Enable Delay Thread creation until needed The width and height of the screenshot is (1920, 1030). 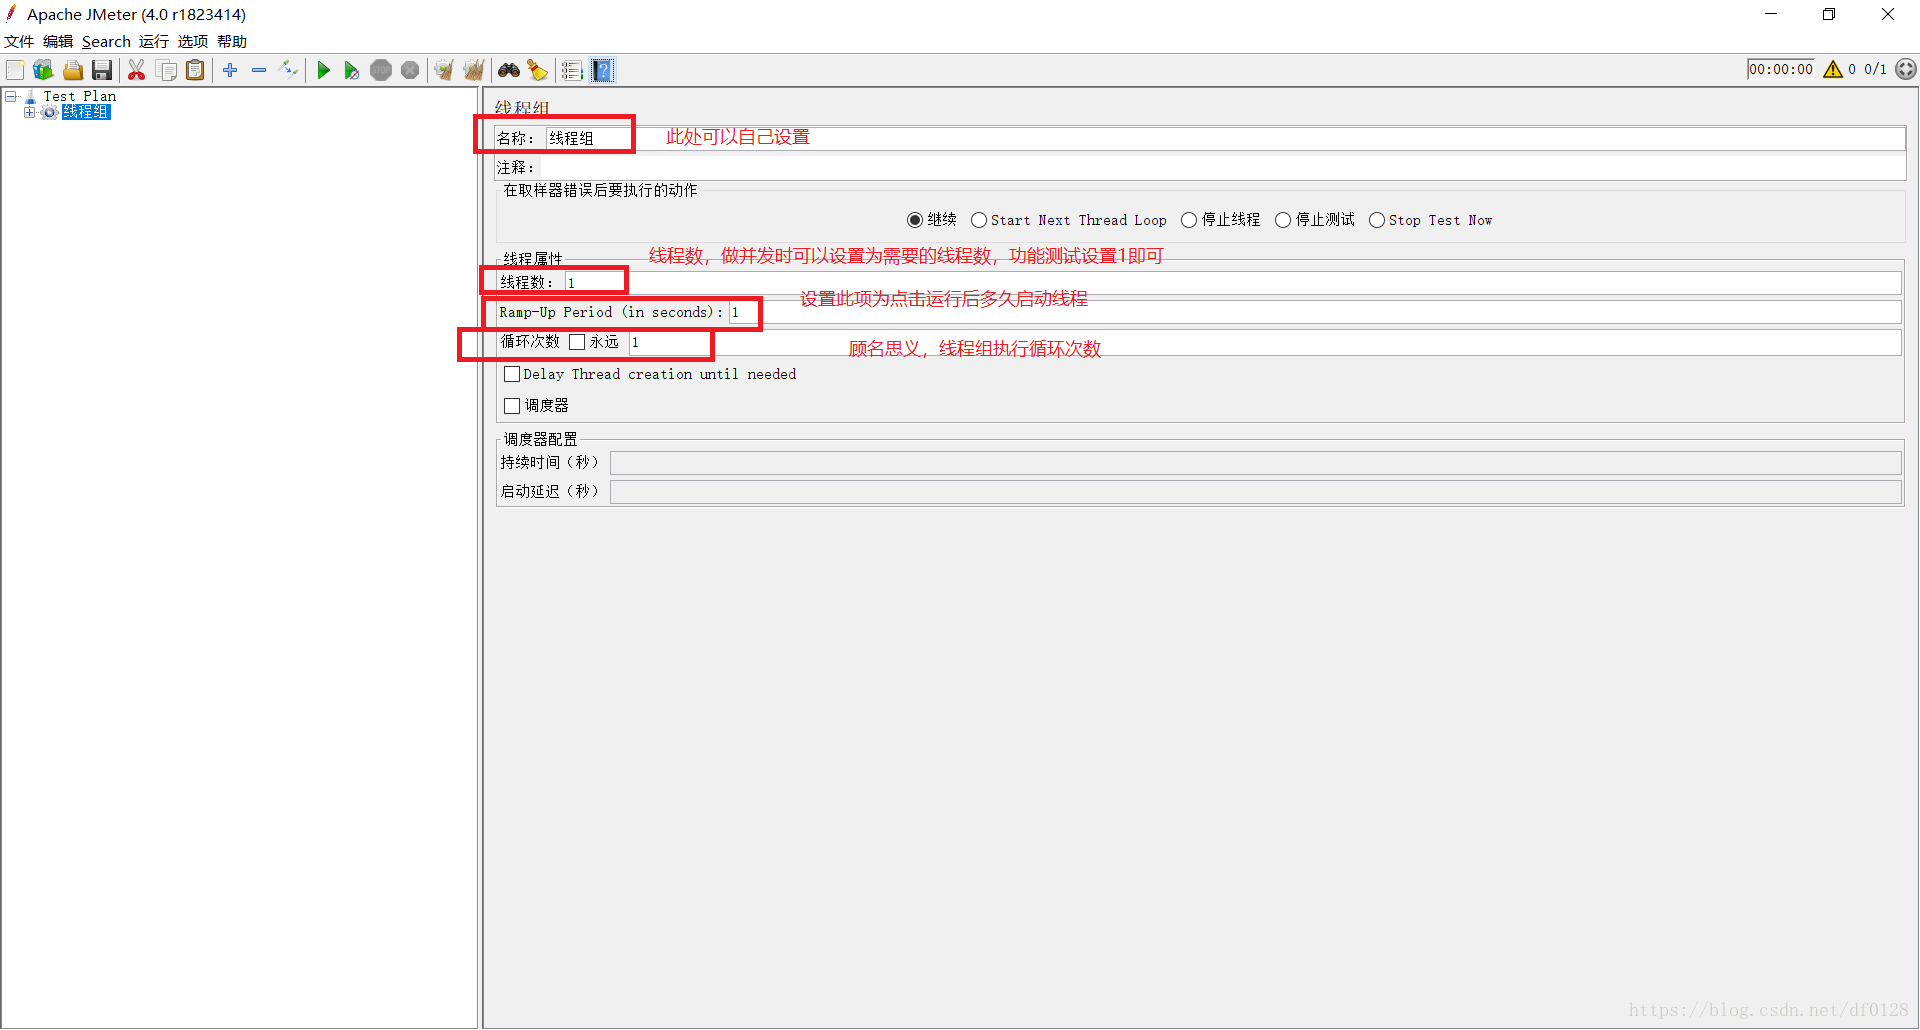(512, 374)
